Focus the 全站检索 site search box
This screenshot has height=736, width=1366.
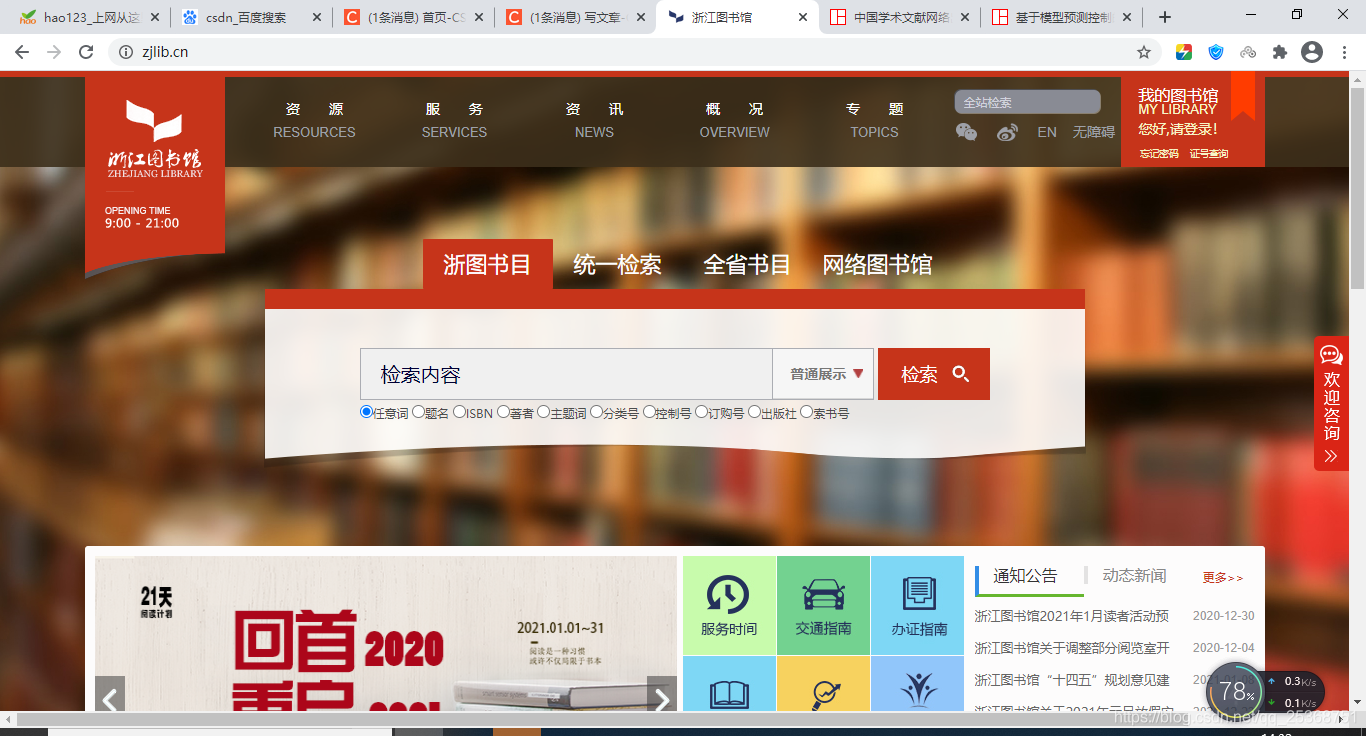pos(1027,102)
